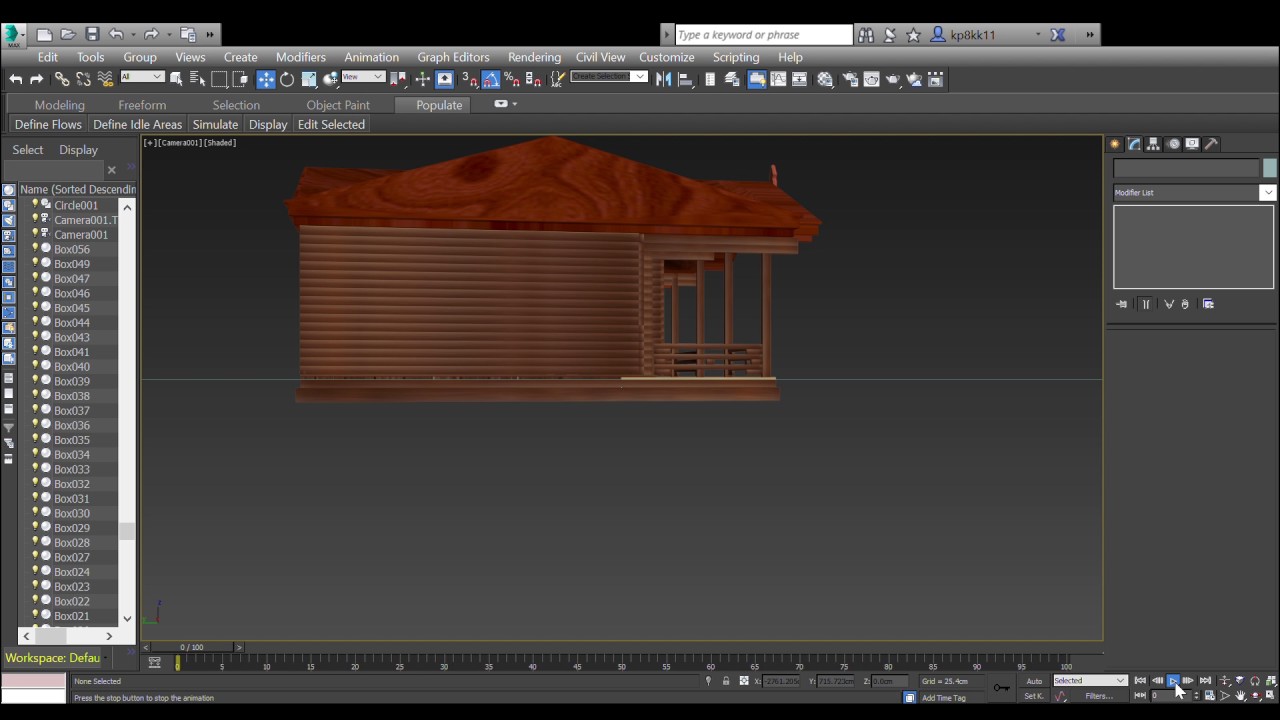Click the Set Keys key icon
The image size is (1280, 720).
tap(1001, 687)
